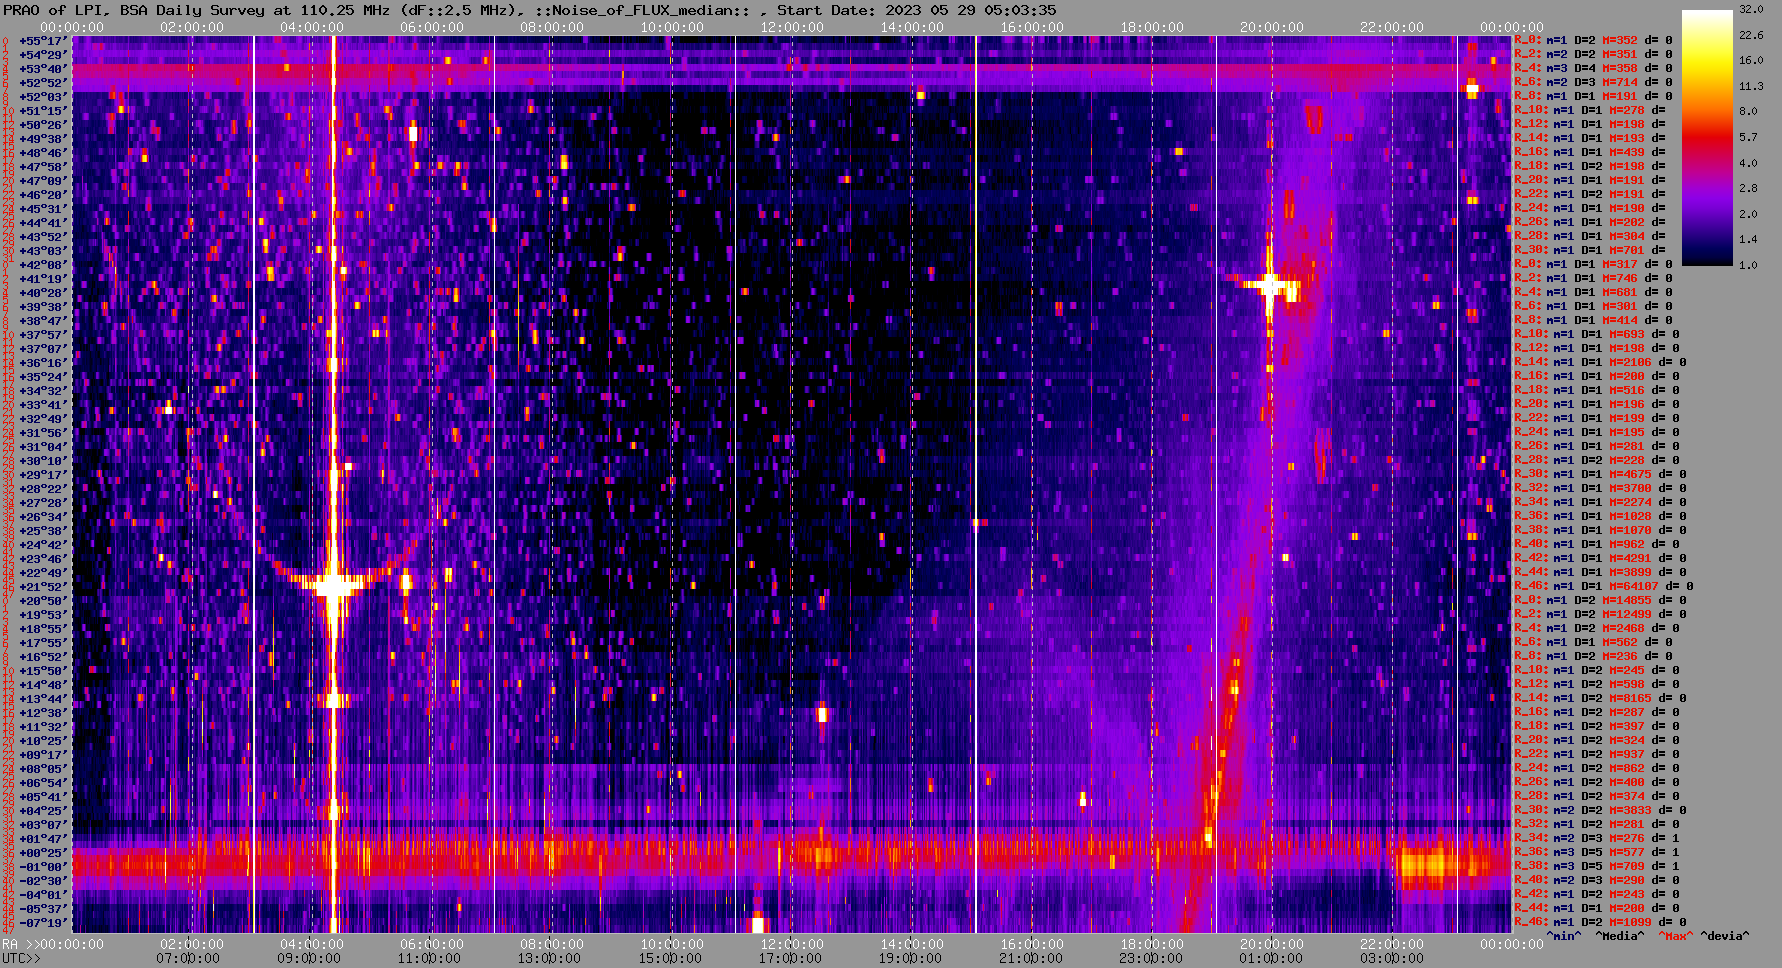Screen dimensions: 1782x968
Task: Click the UTC time label '01:00:00'
Action: click(1270, 958)
